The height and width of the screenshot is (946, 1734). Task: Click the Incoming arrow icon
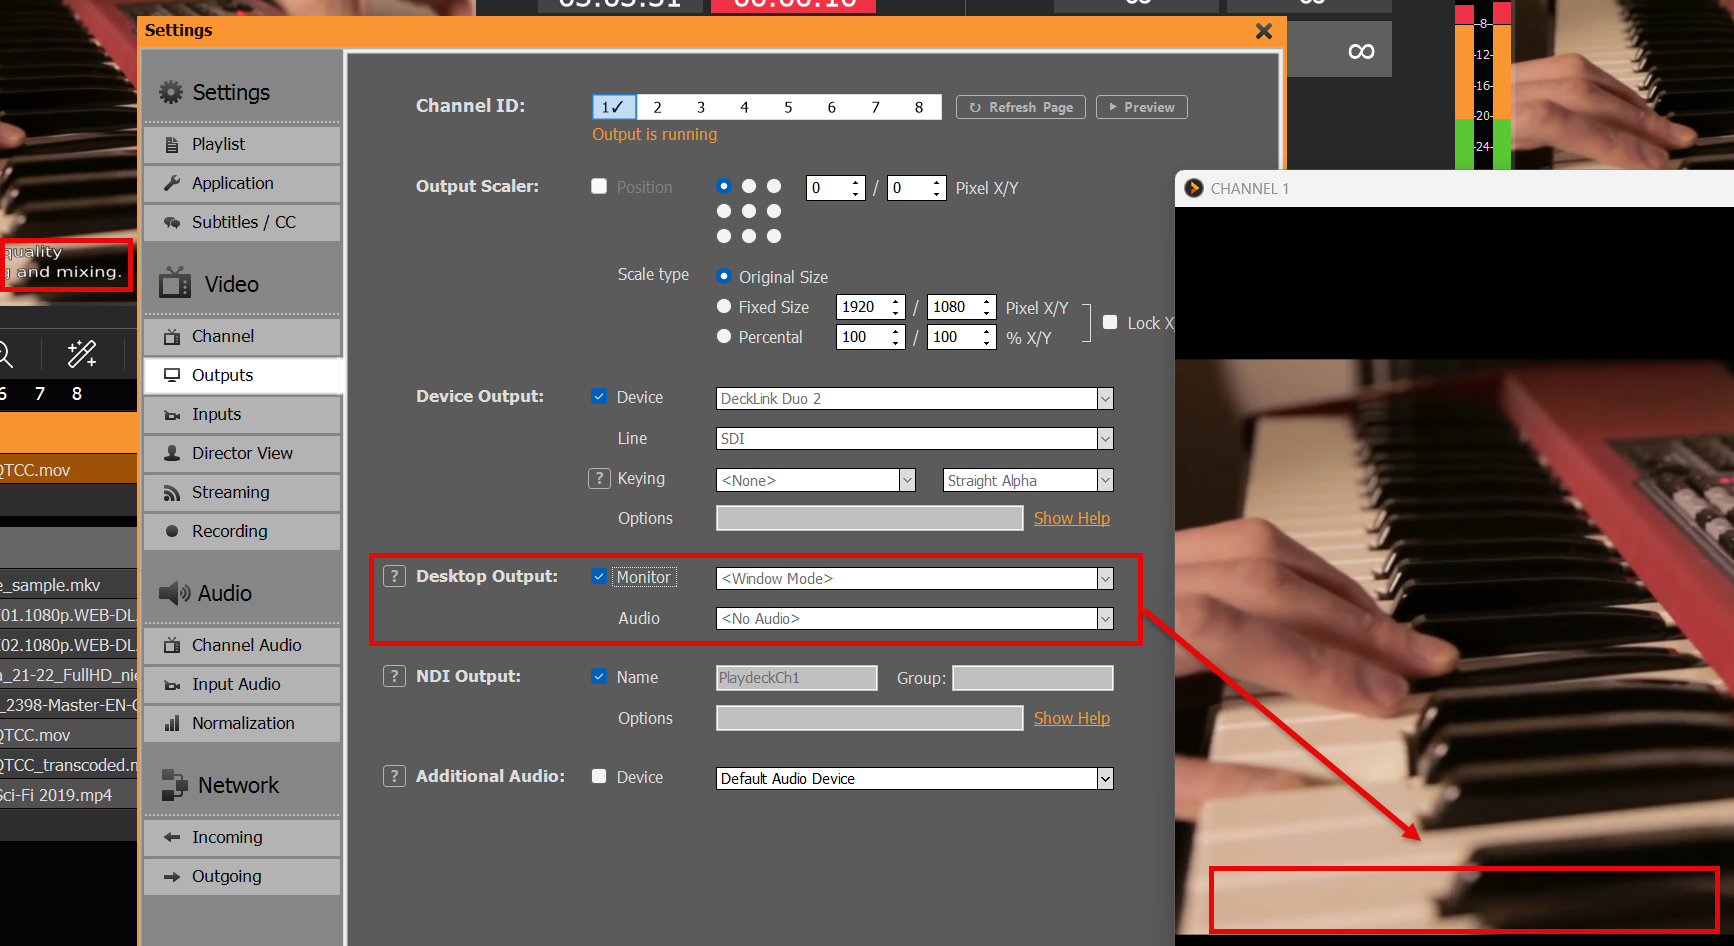click(172, 837)
